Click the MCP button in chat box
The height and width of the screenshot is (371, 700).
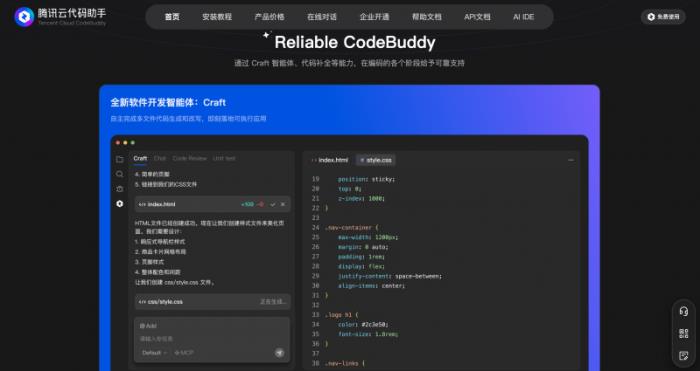pos(184,353)
